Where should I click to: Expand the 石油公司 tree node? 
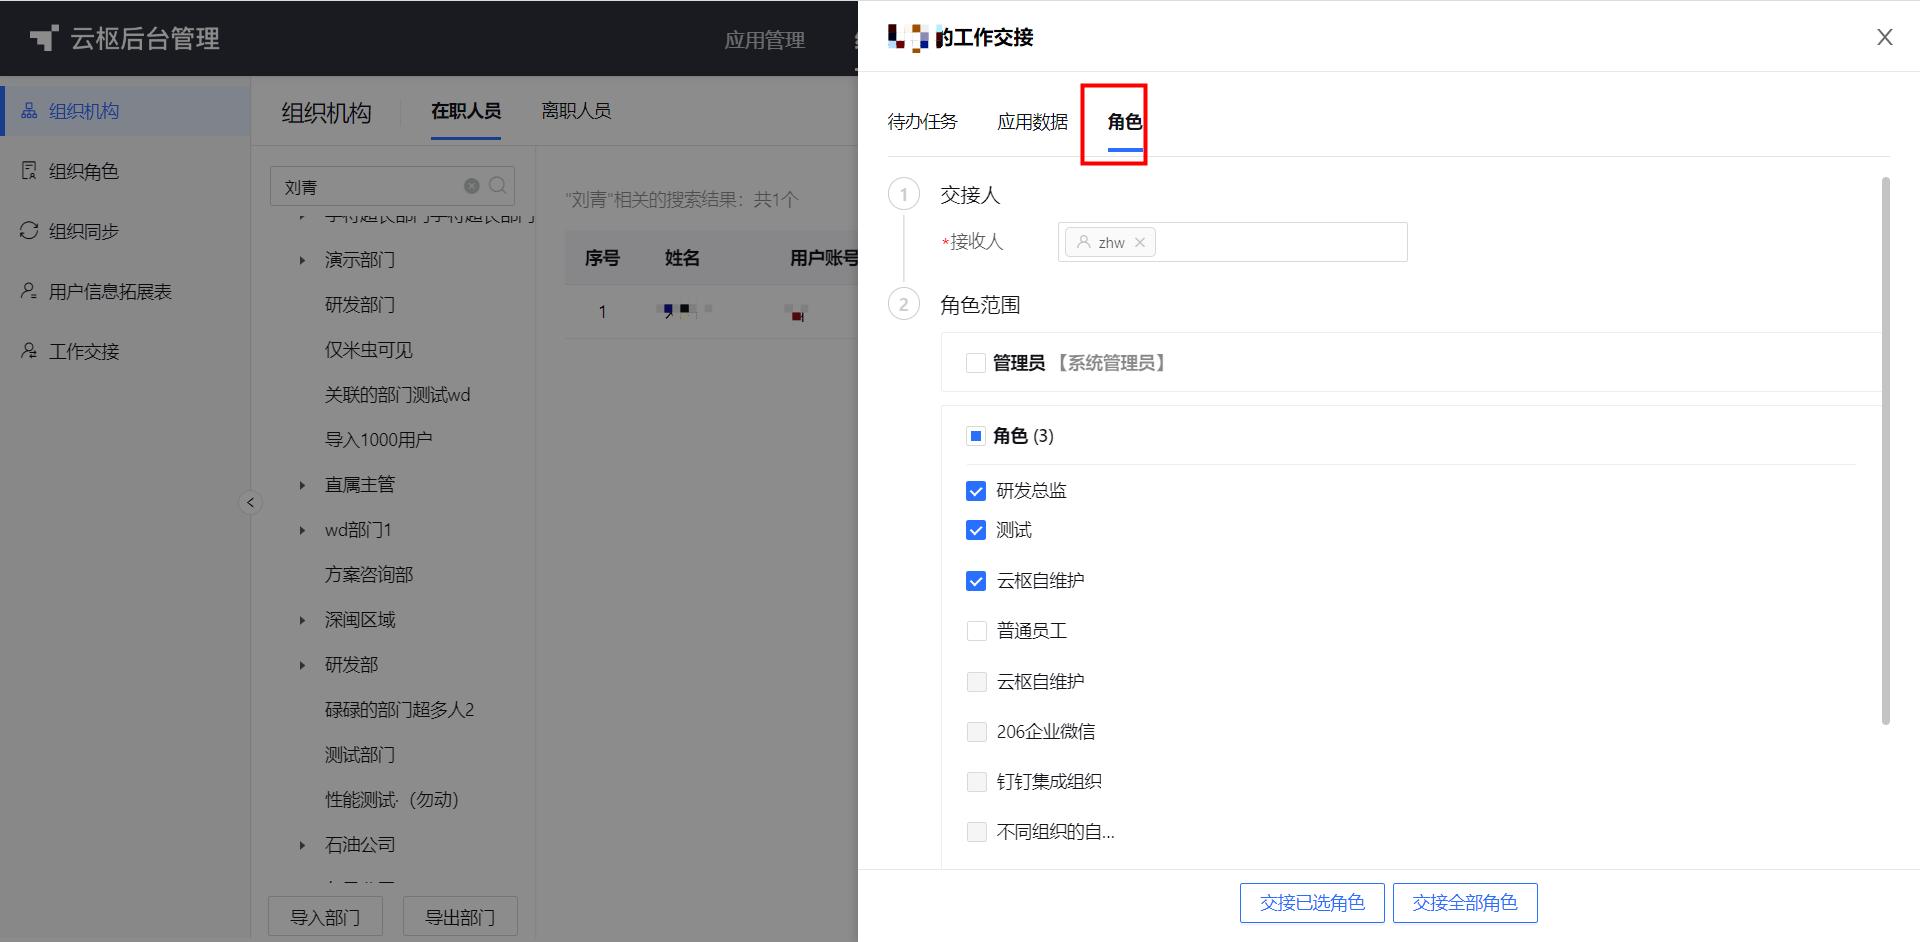point(302,845)
